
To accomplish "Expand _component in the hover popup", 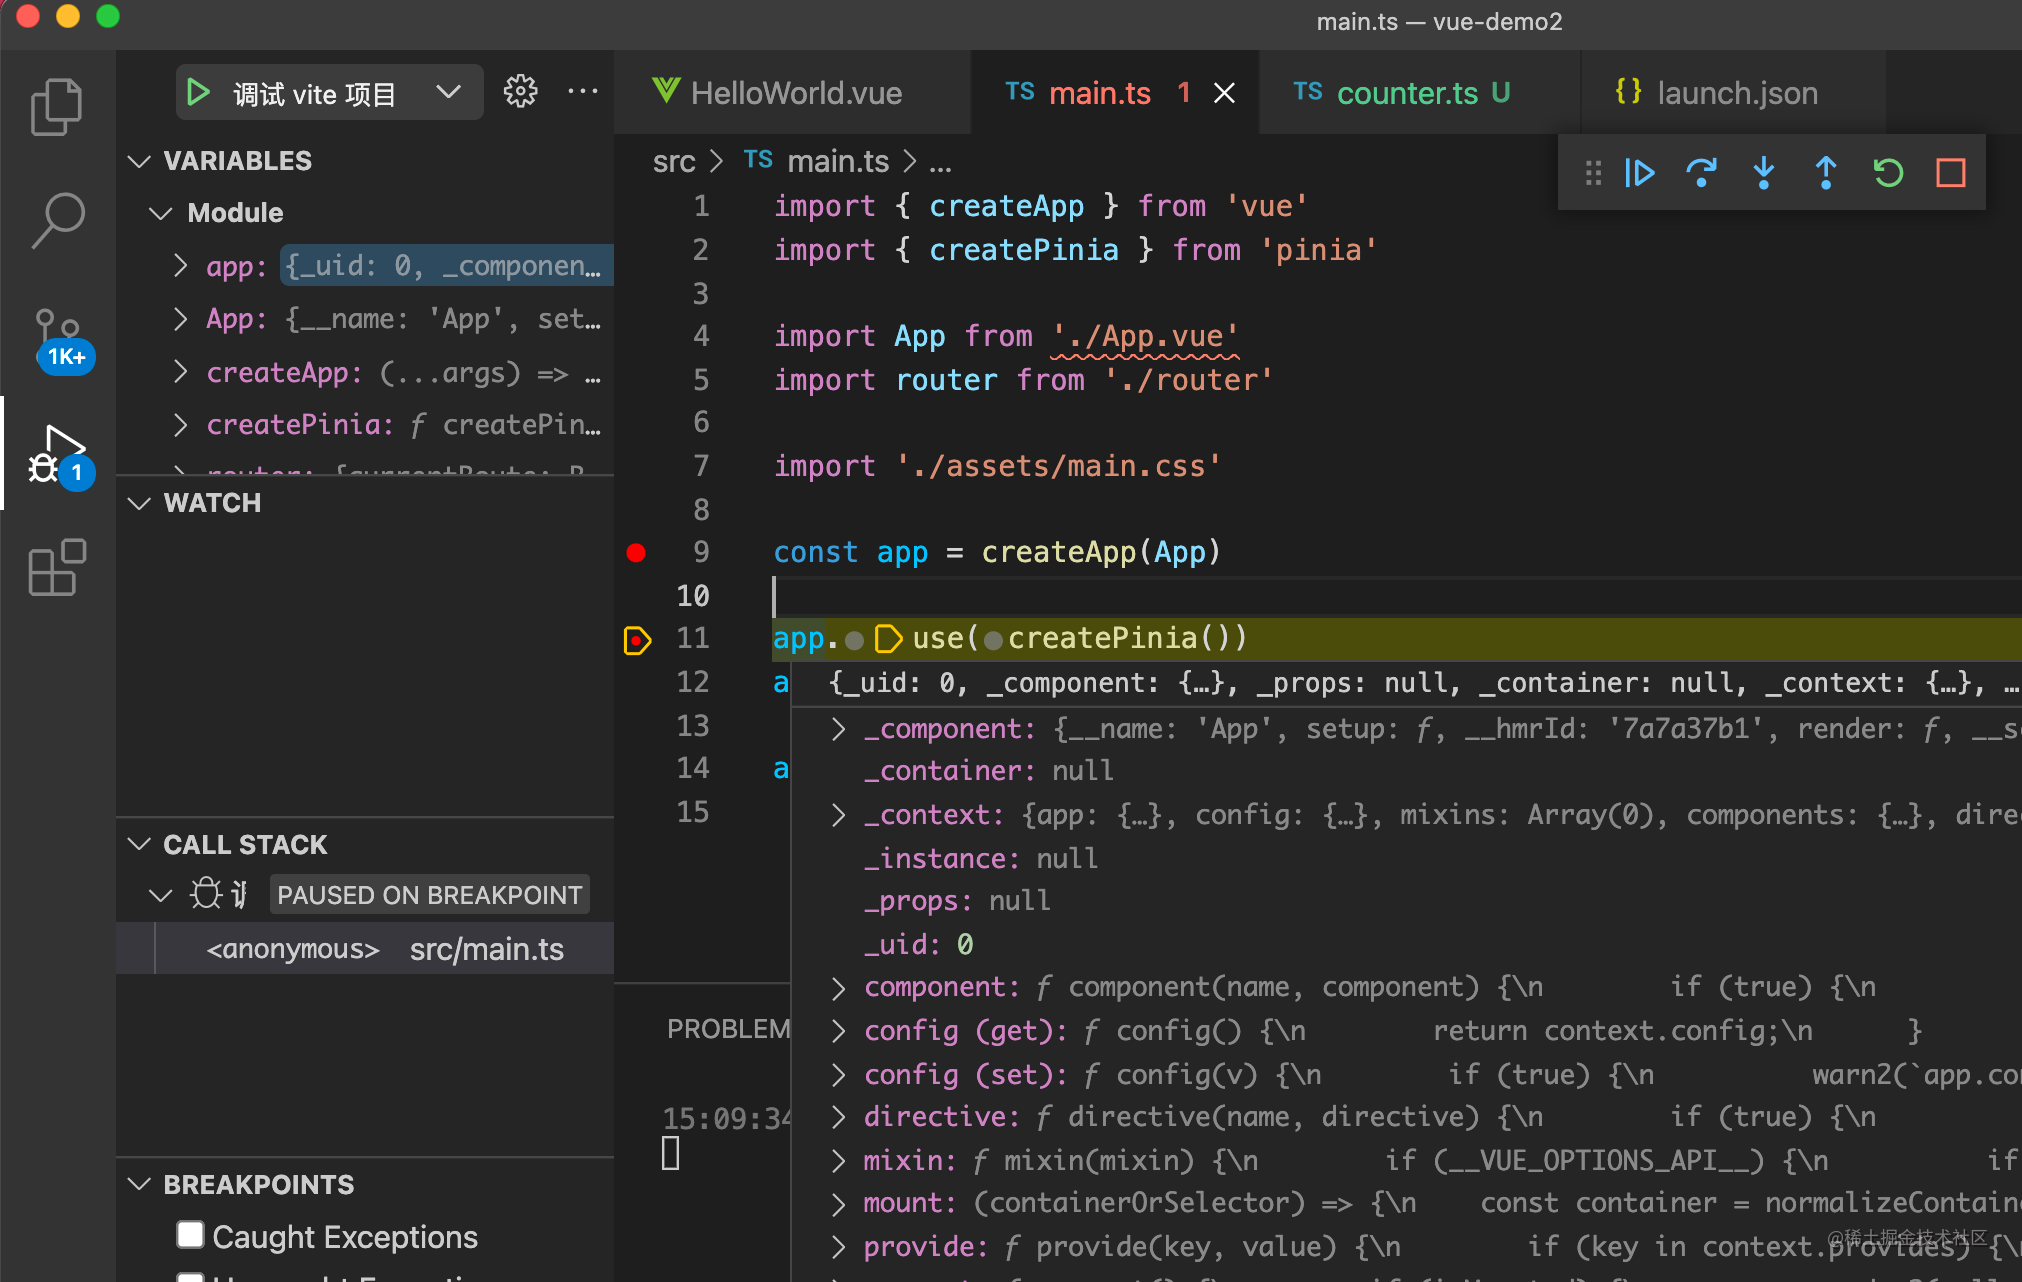I will pos(839,729).
